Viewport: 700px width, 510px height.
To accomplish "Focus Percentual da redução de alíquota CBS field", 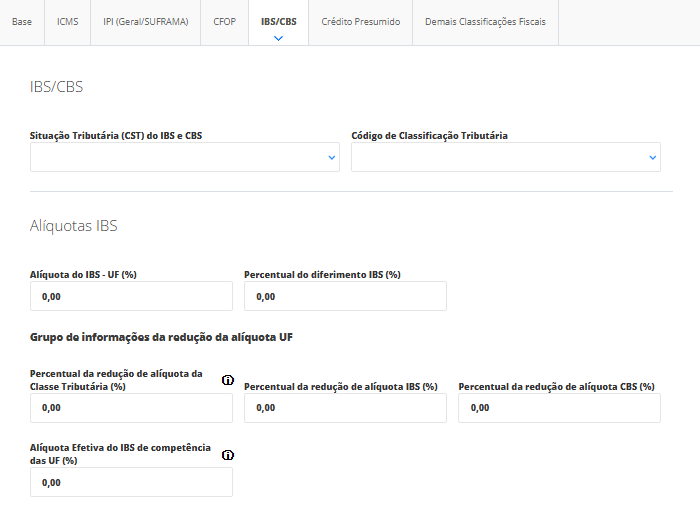I will click(559, 408).
